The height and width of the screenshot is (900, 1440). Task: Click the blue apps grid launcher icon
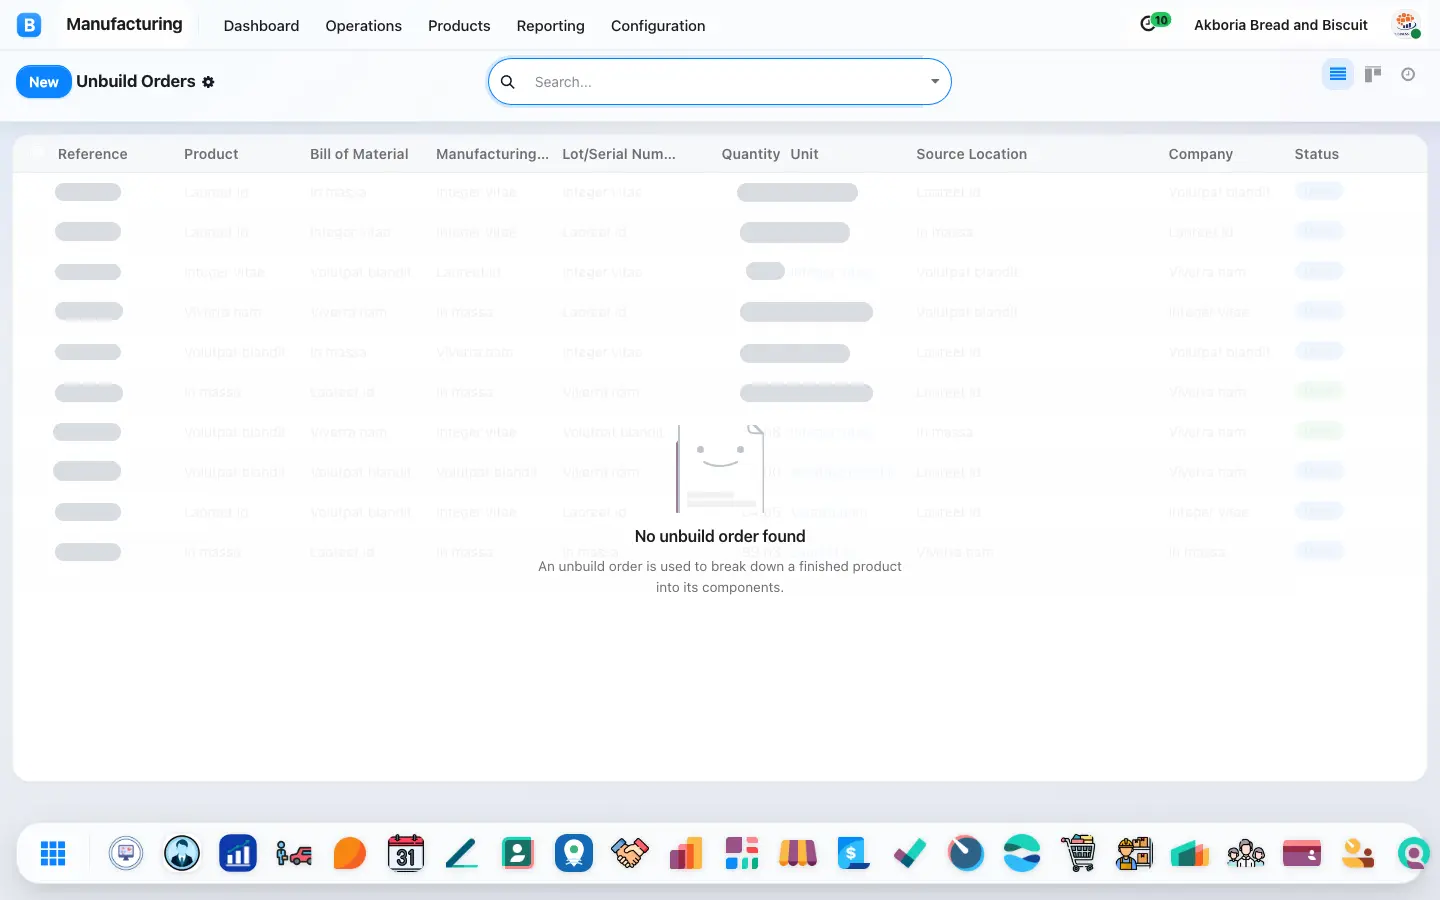point(53,853)
